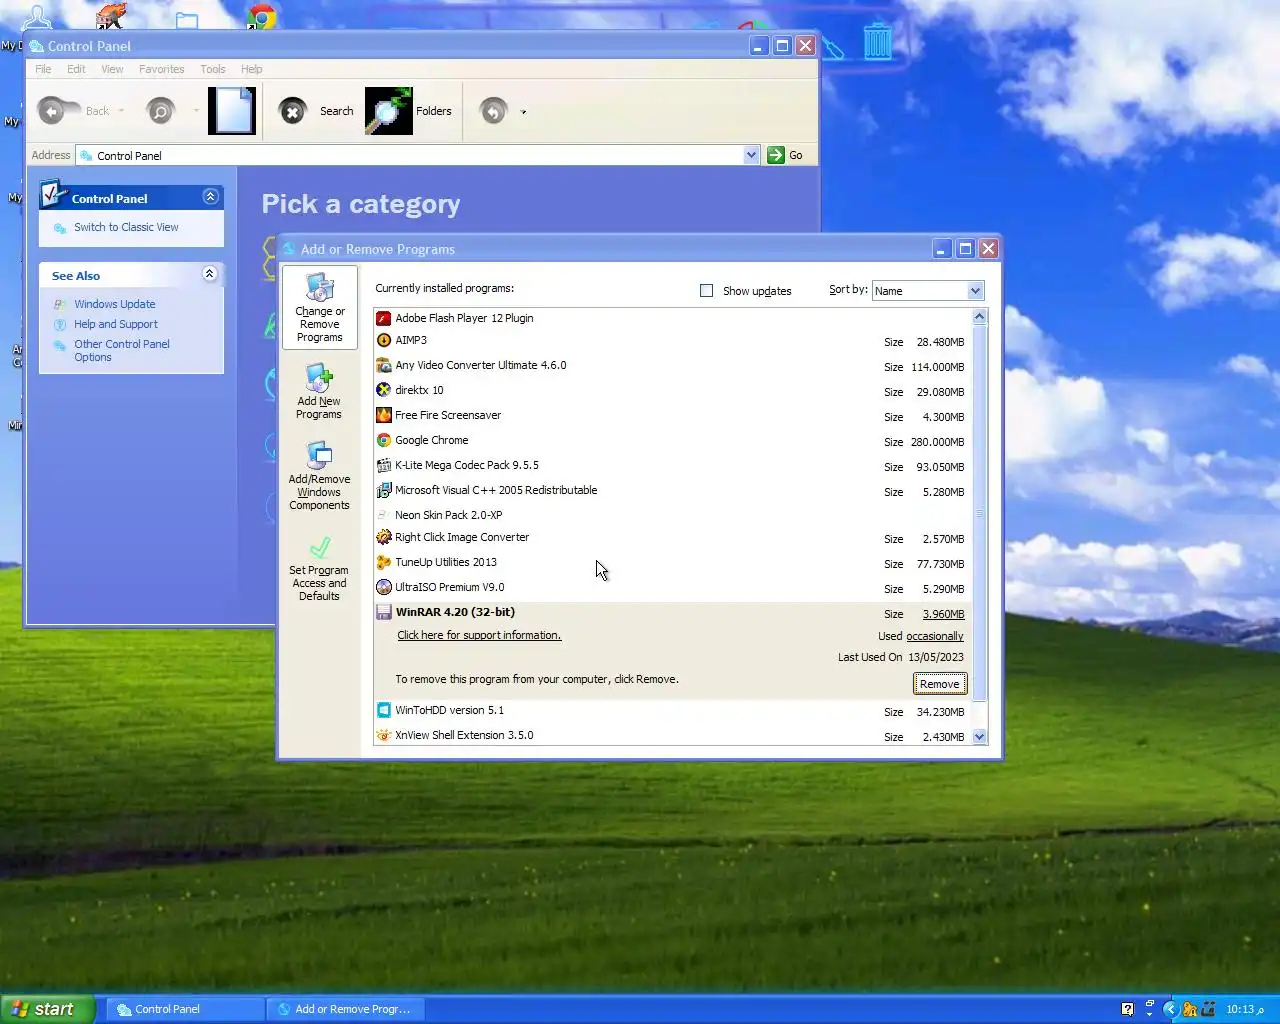1280x1024 pixels.
Task: Open the Tools menu
Action: [212, 69]
